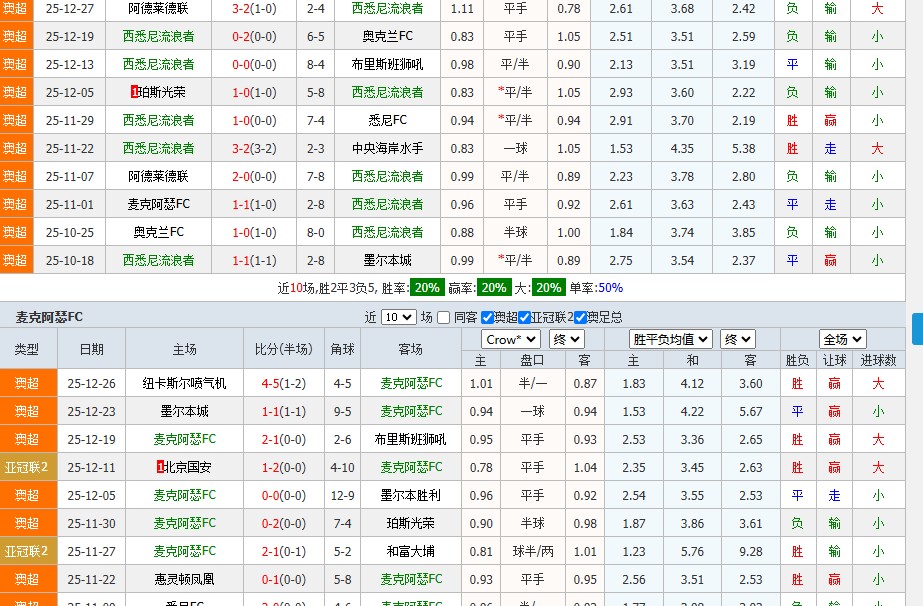Open the match count dropdown showing 10
This screenshot has height=606, width=923.
click(397, 317)
